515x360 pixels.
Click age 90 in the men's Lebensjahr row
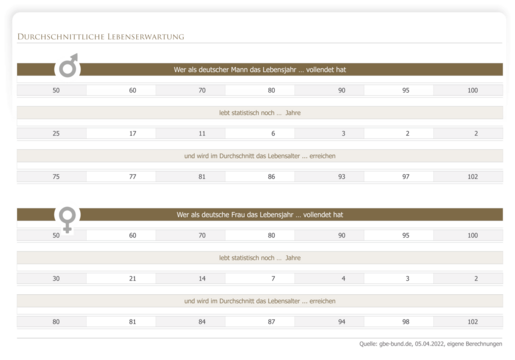342,90
